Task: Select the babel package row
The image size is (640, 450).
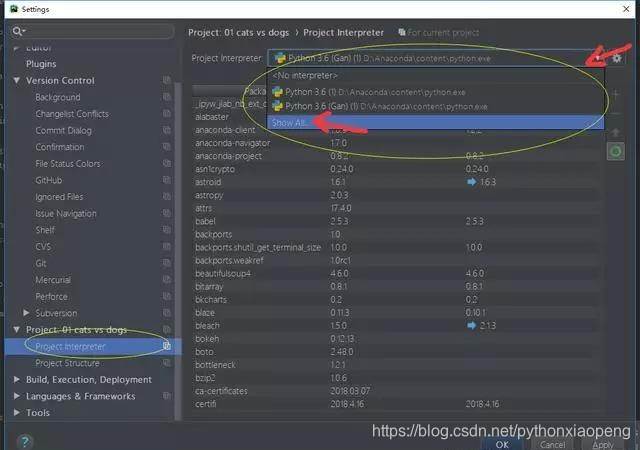Action: tap(396, 221)
